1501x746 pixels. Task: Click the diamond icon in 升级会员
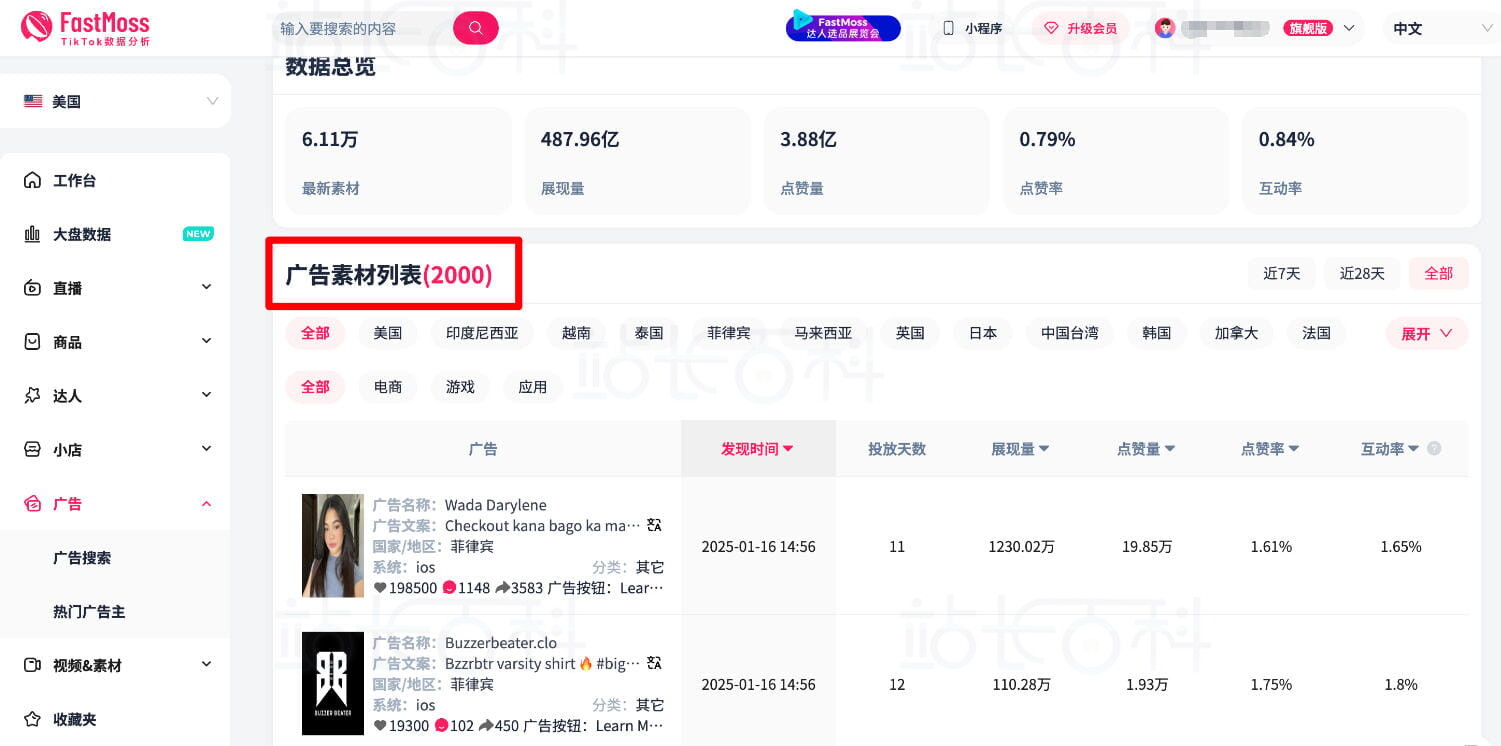tap(1051, 28)
